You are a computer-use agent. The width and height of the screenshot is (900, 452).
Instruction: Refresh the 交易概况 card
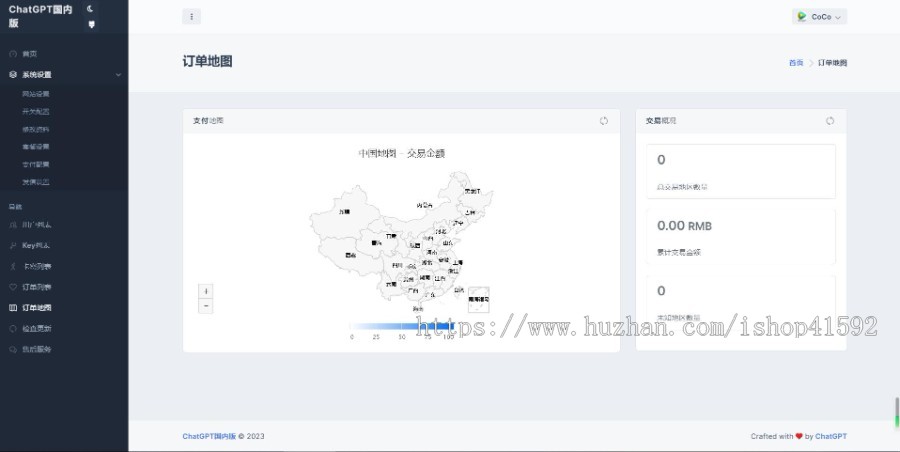(830, 121)
